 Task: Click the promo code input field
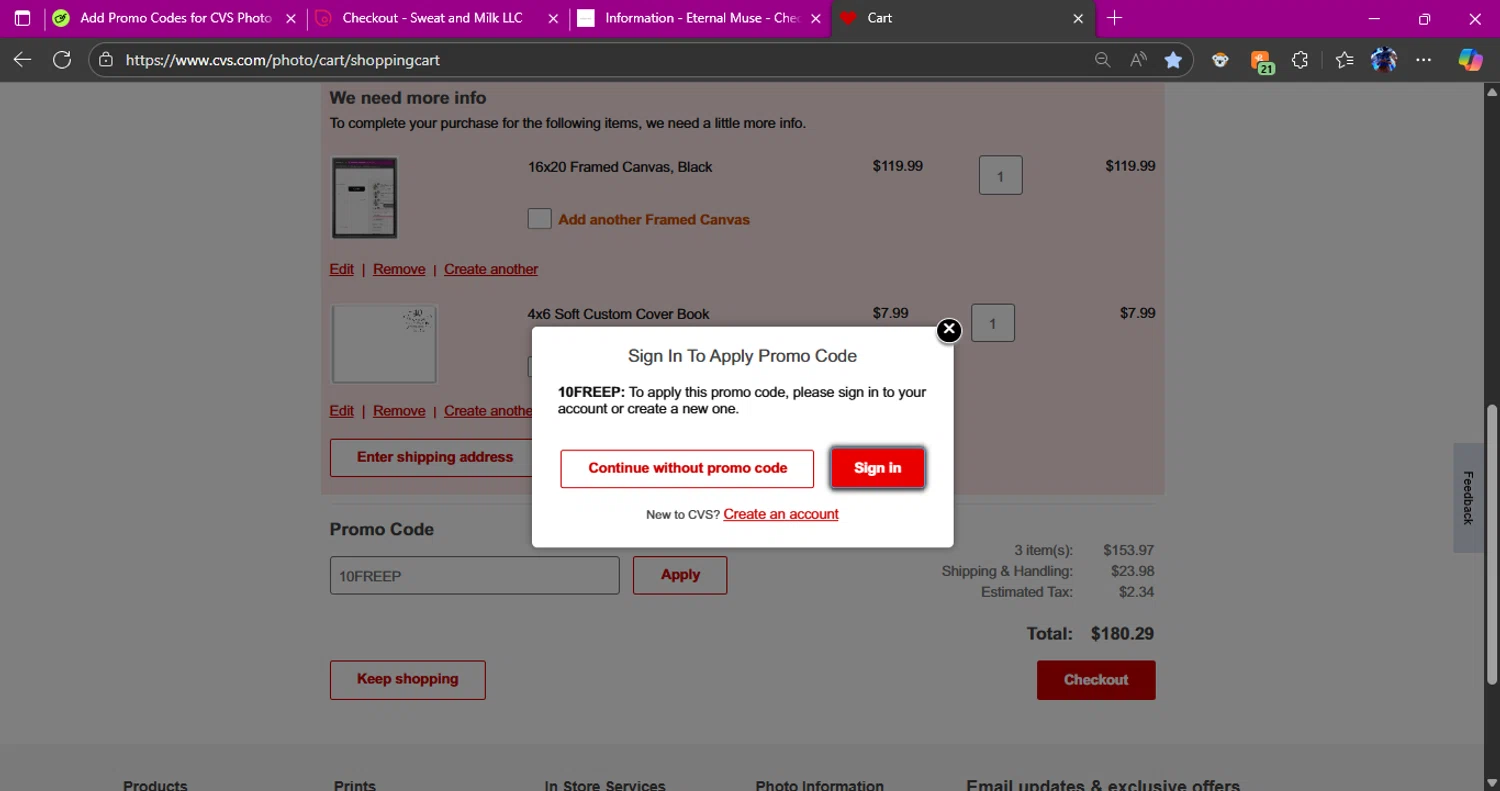tap(474, 576)
